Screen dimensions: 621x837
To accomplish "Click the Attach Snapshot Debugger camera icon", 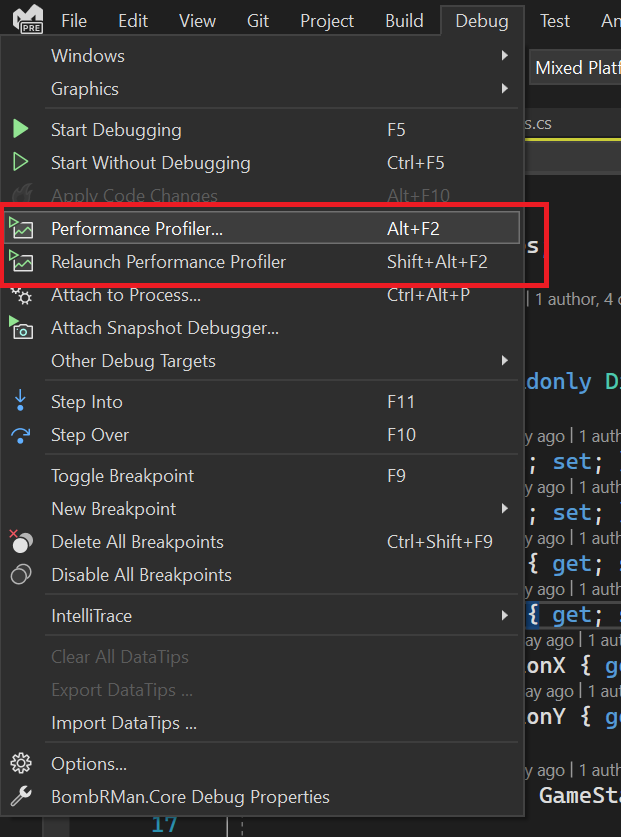I will [x=20, y=327].
